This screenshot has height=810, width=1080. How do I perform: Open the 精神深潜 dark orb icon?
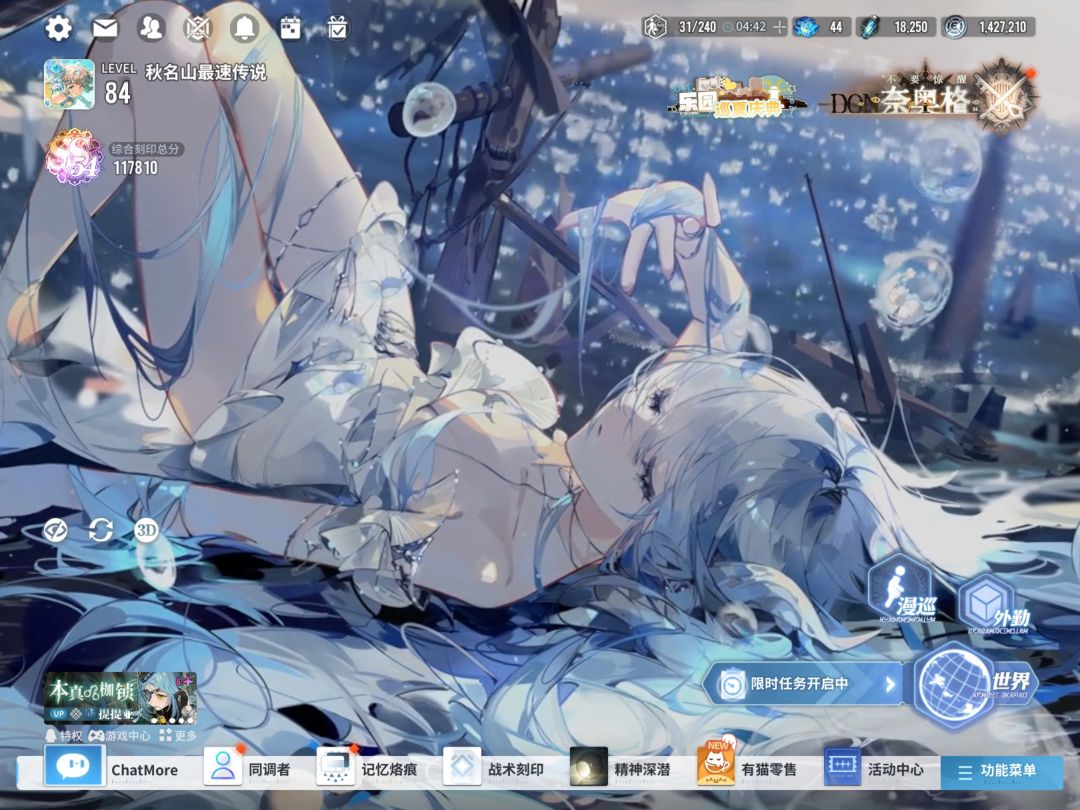pos(589,766)
